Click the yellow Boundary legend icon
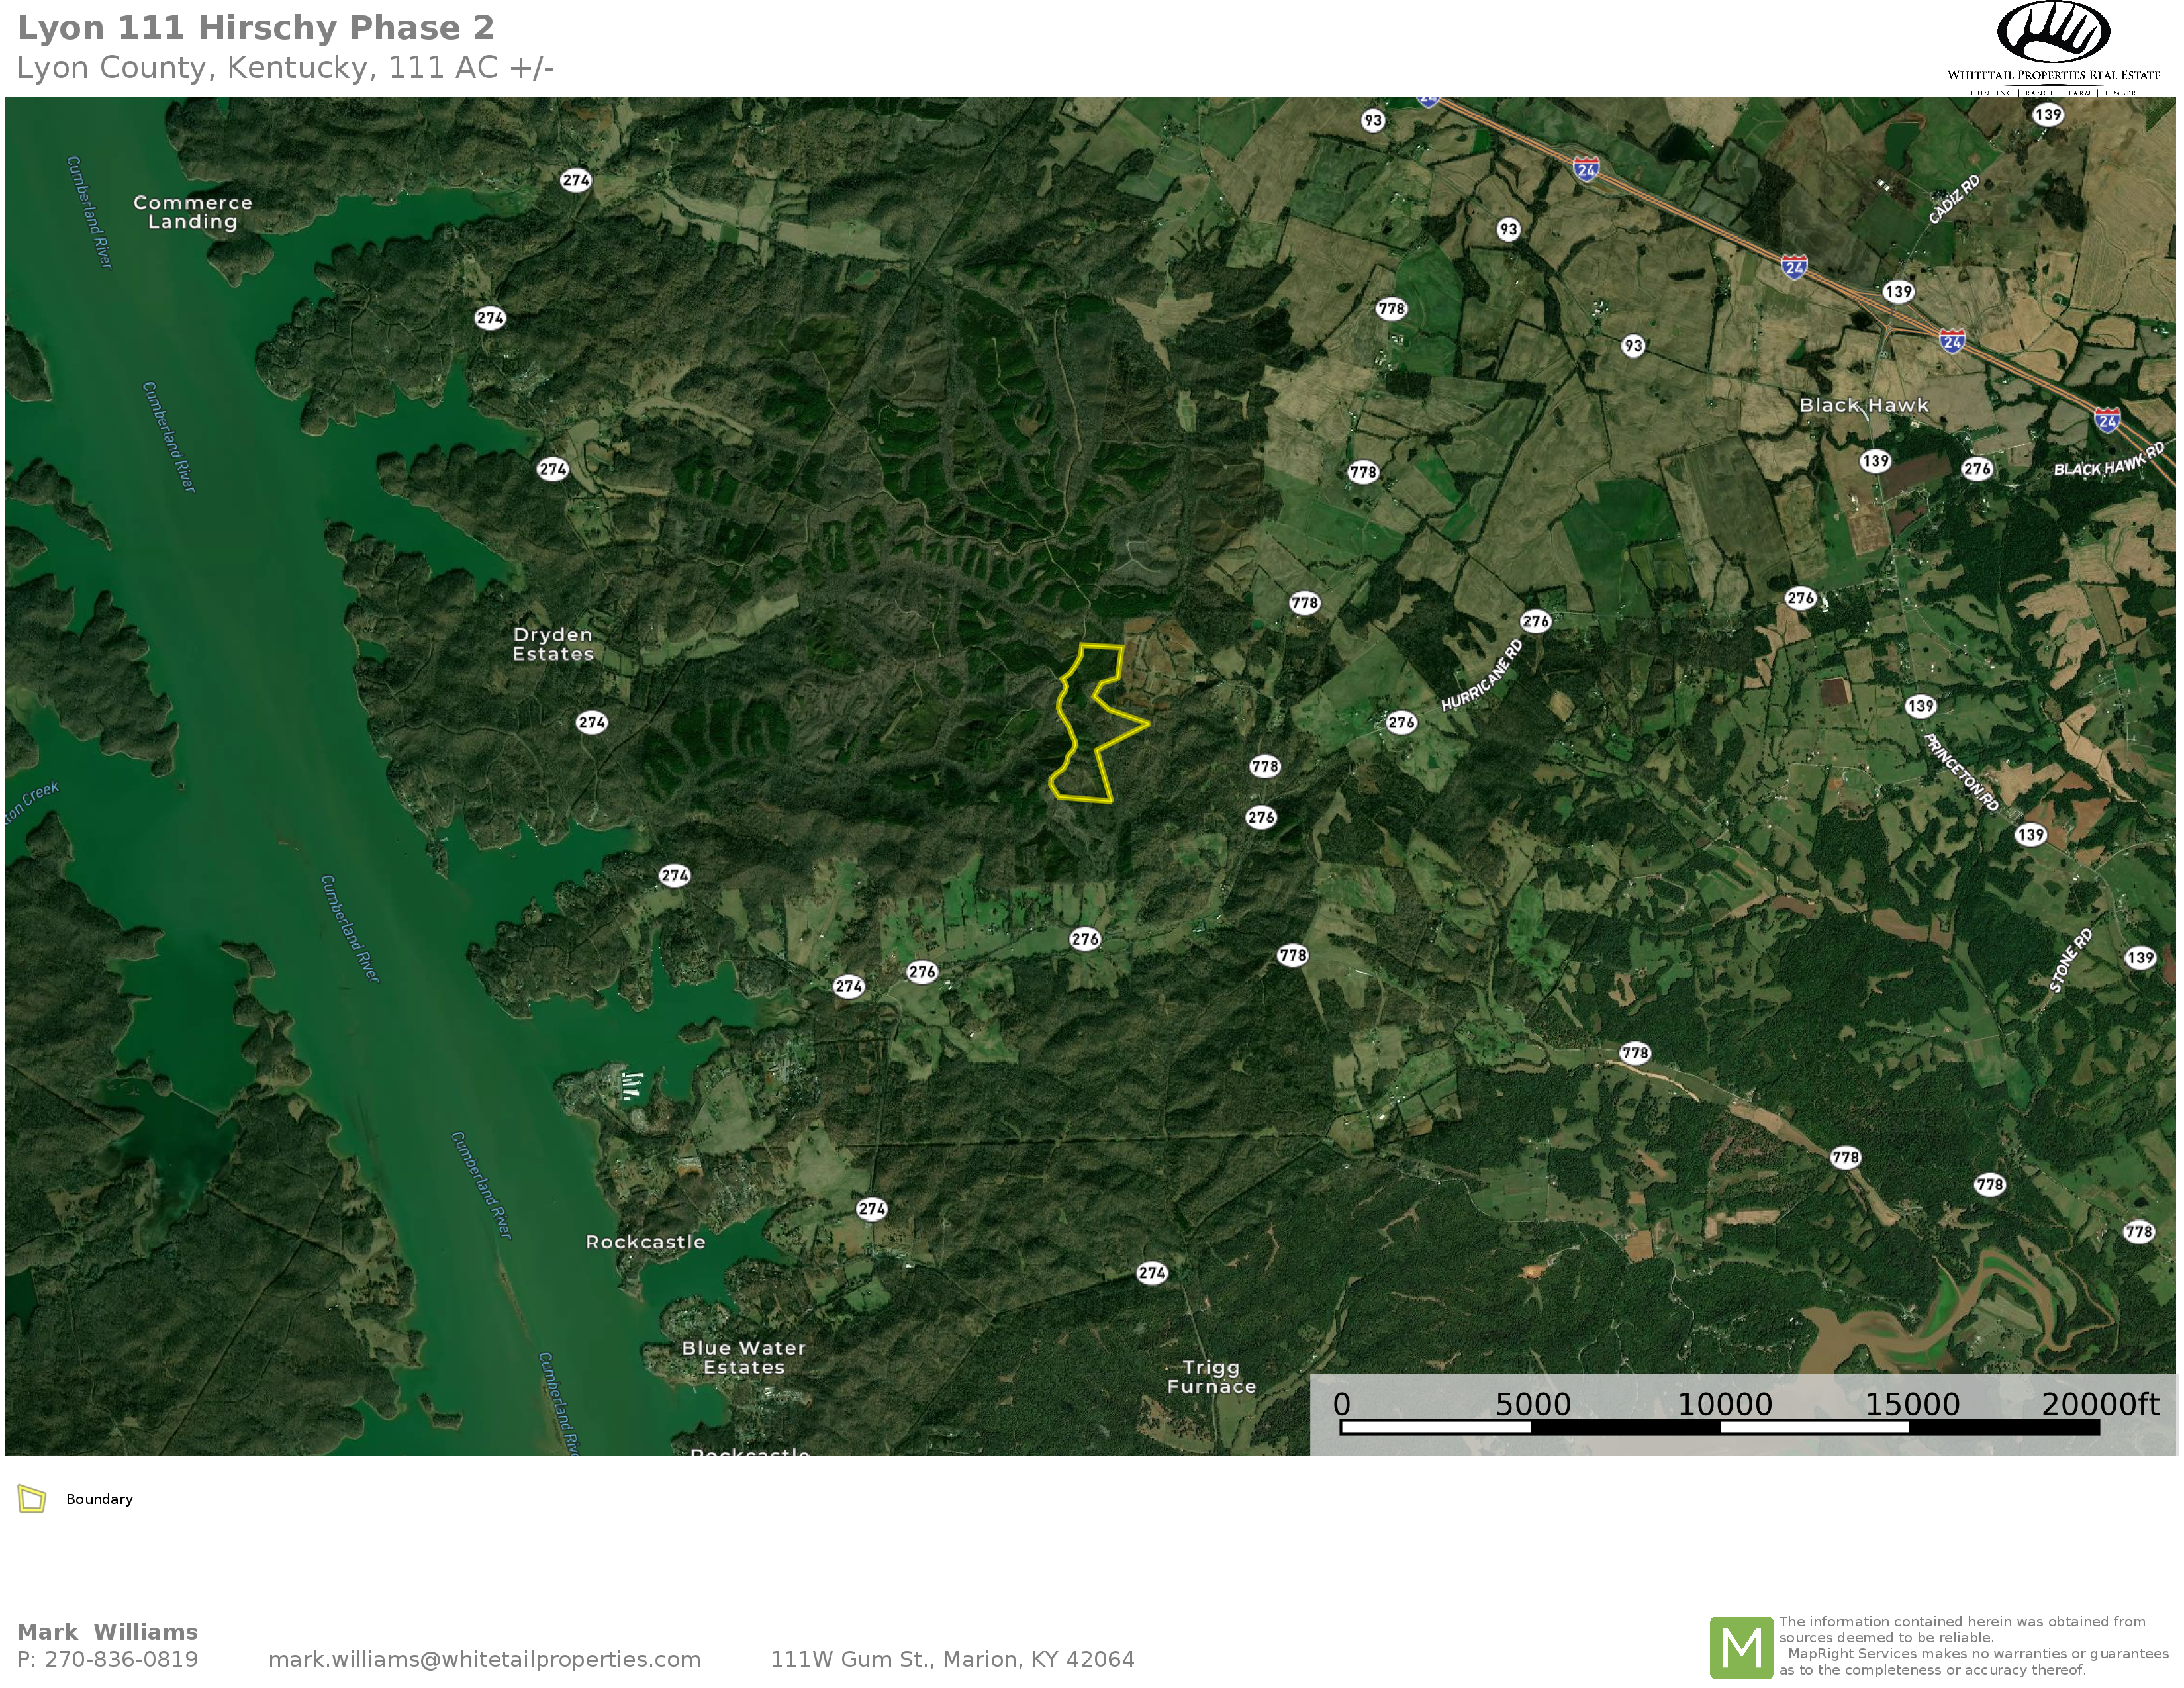2184x1688 pixels. coord(32,1499)
